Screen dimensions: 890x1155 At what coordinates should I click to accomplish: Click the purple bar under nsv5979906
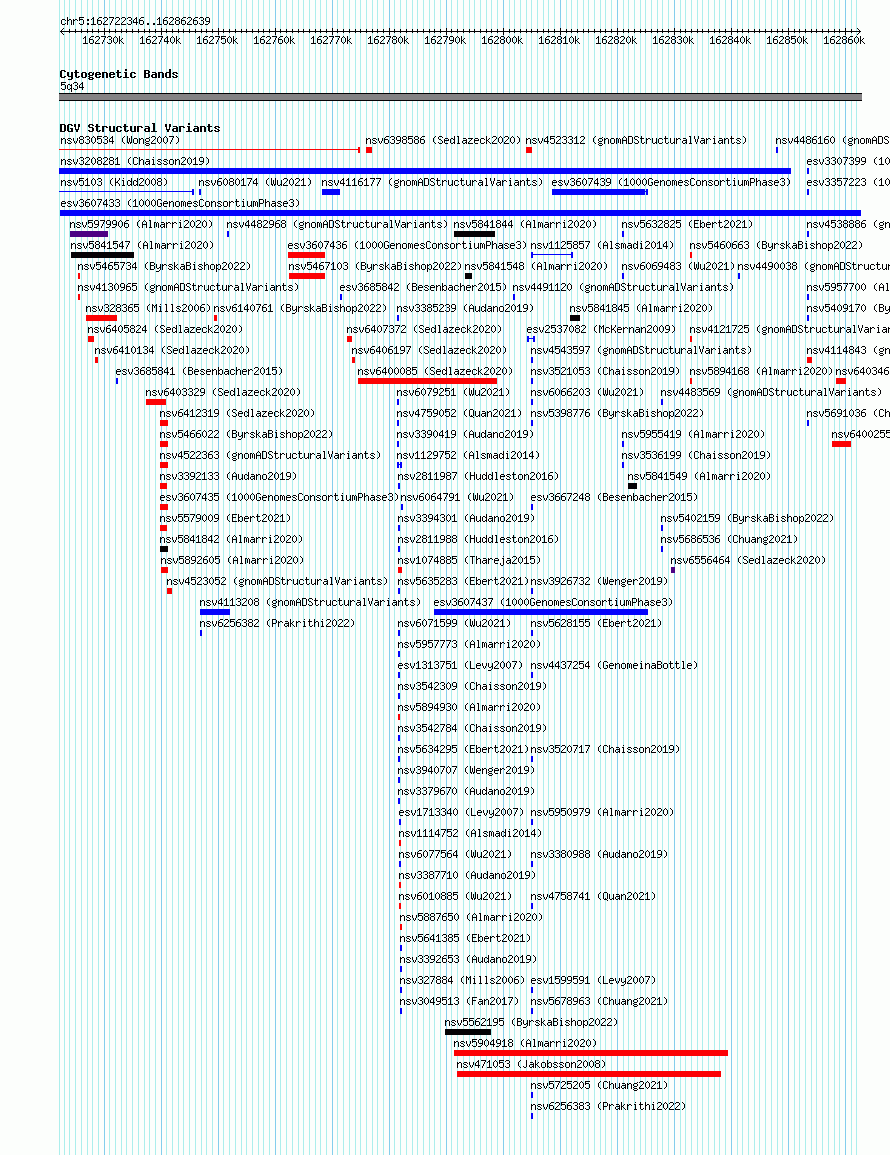pyautogui.click(x=89, y=234)
